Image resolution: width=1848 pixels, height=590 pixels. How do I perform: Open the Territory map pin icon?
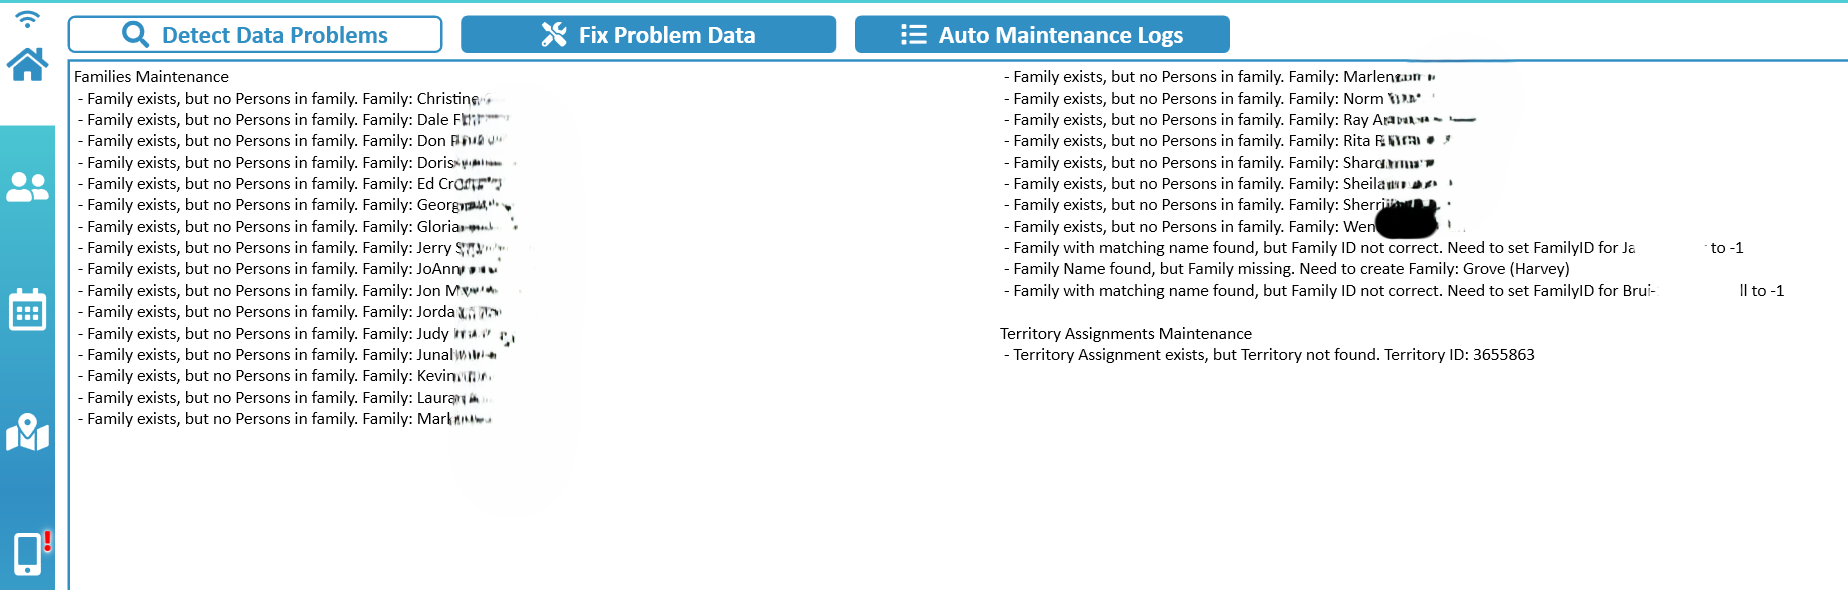coord(27,432)
